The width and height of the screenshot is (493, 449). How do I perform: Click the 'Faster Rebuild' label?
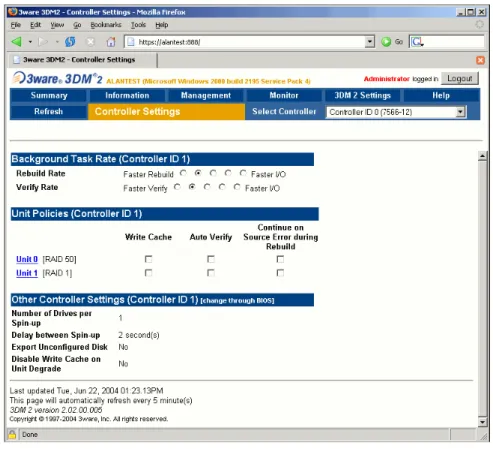[x=148, y=174]
